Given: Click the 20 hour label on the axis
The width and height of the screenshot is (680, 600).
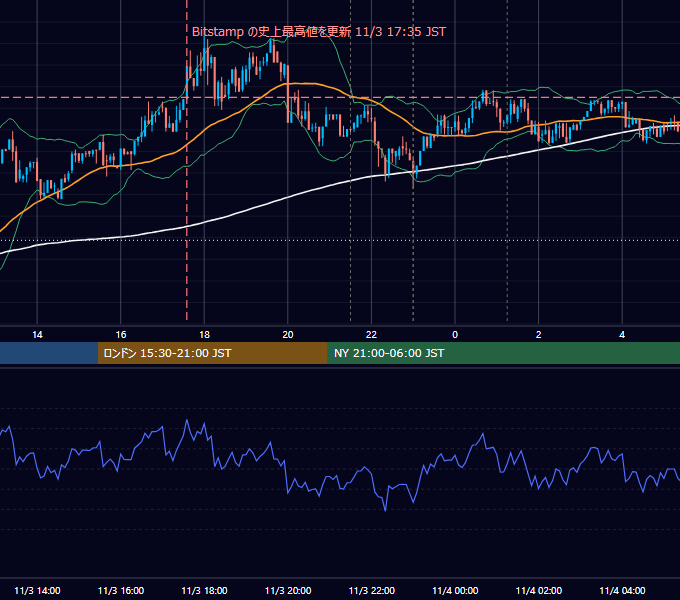Looking at the screenshot, I should 288,335.
